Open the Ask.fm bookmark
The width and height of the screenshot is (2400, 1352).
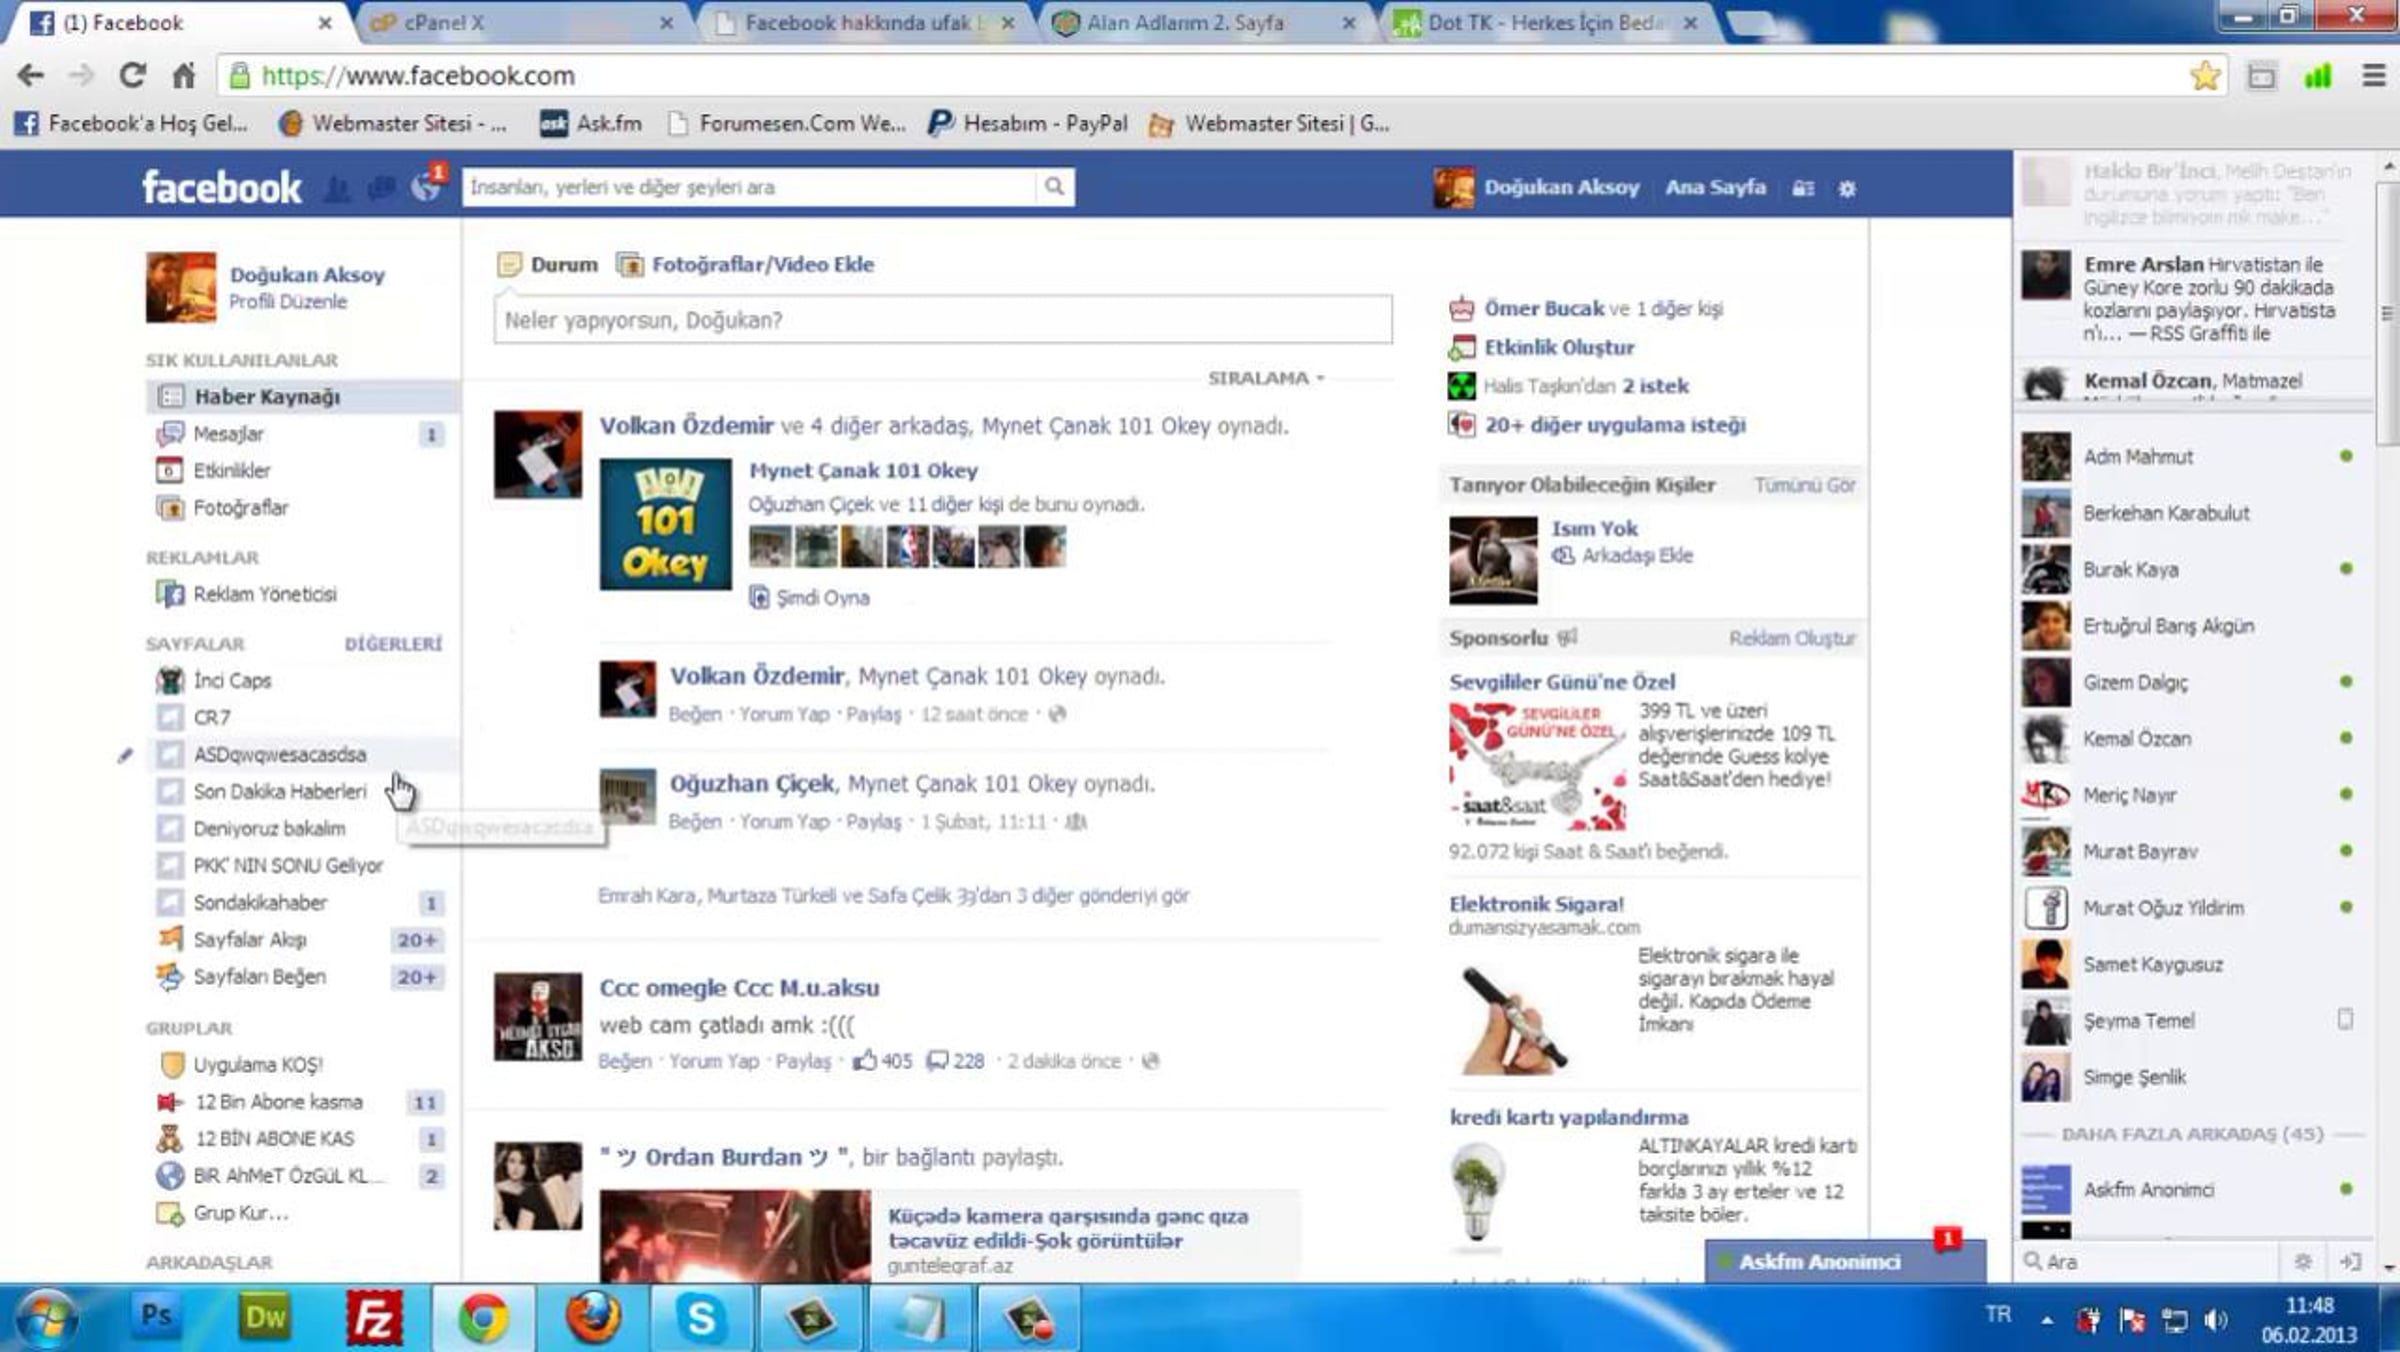tap(591, 124)
